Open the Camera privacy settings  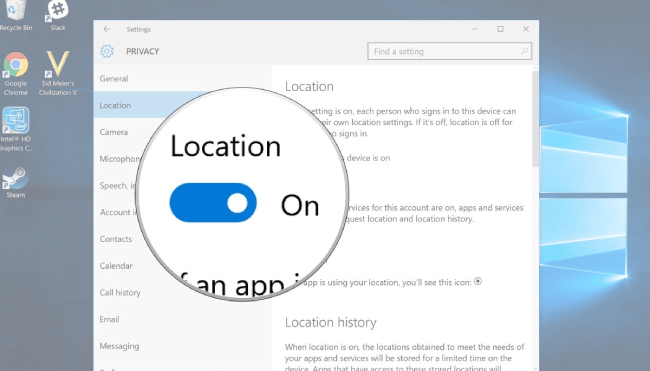pyautogui.click(x=114, y=132)
